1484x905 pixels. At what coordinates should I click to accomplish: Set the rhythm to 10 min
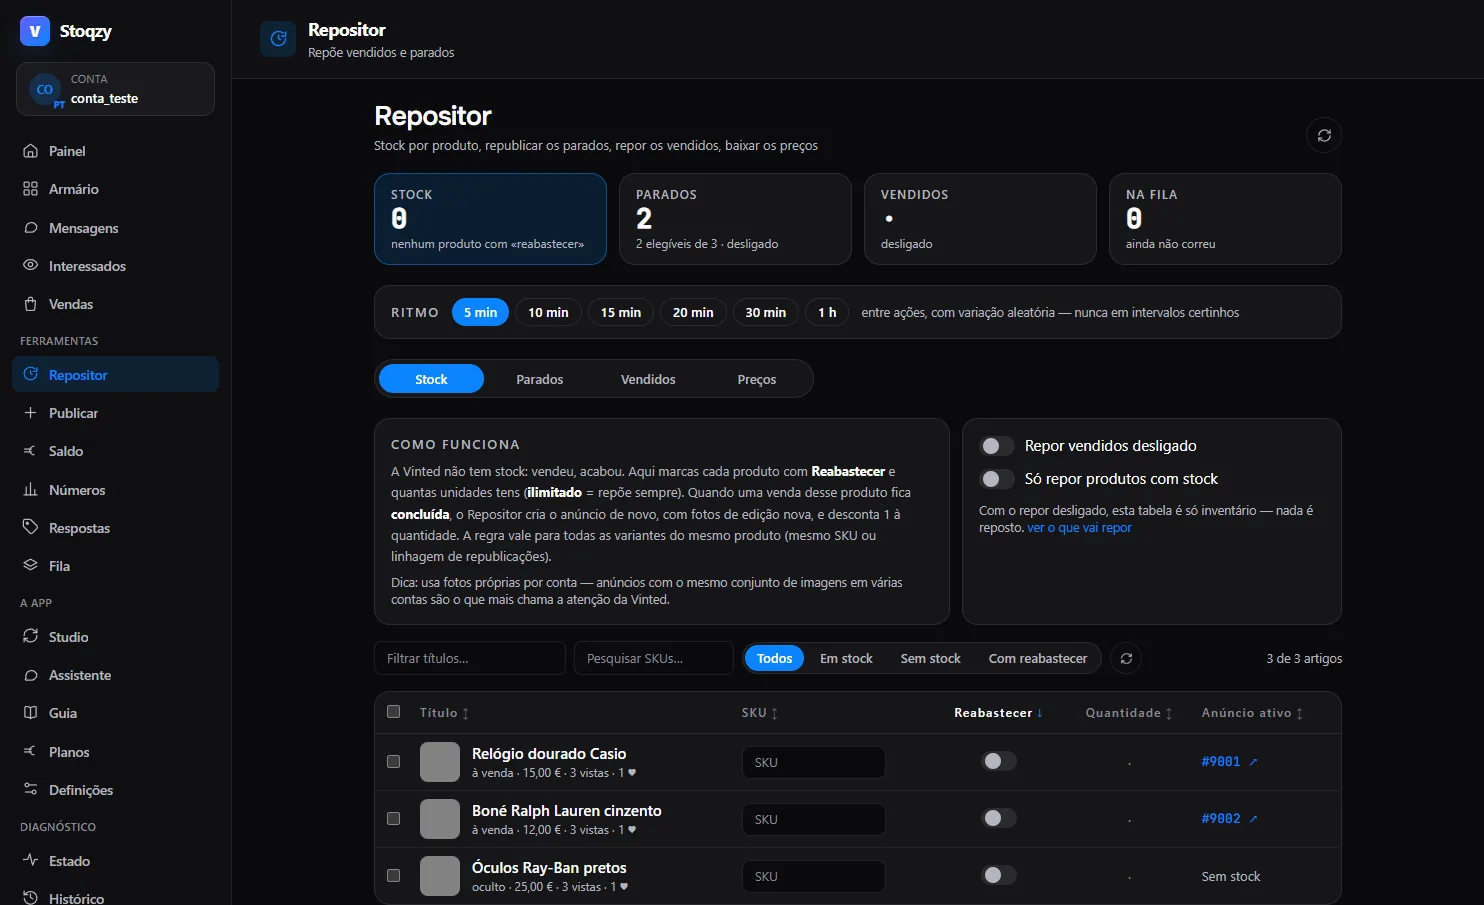(548, 312)
